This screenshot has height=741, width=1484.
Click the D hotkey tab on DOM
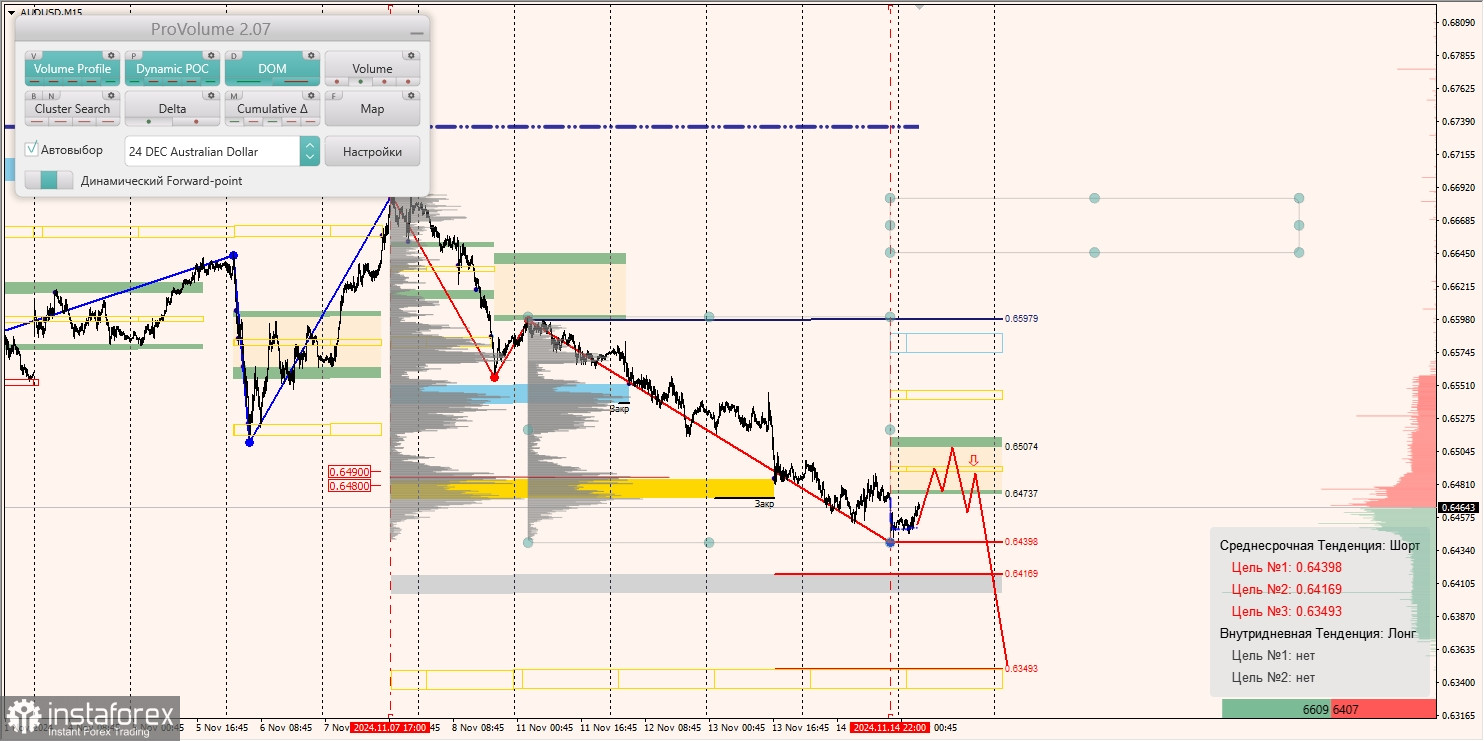point(235,56)
